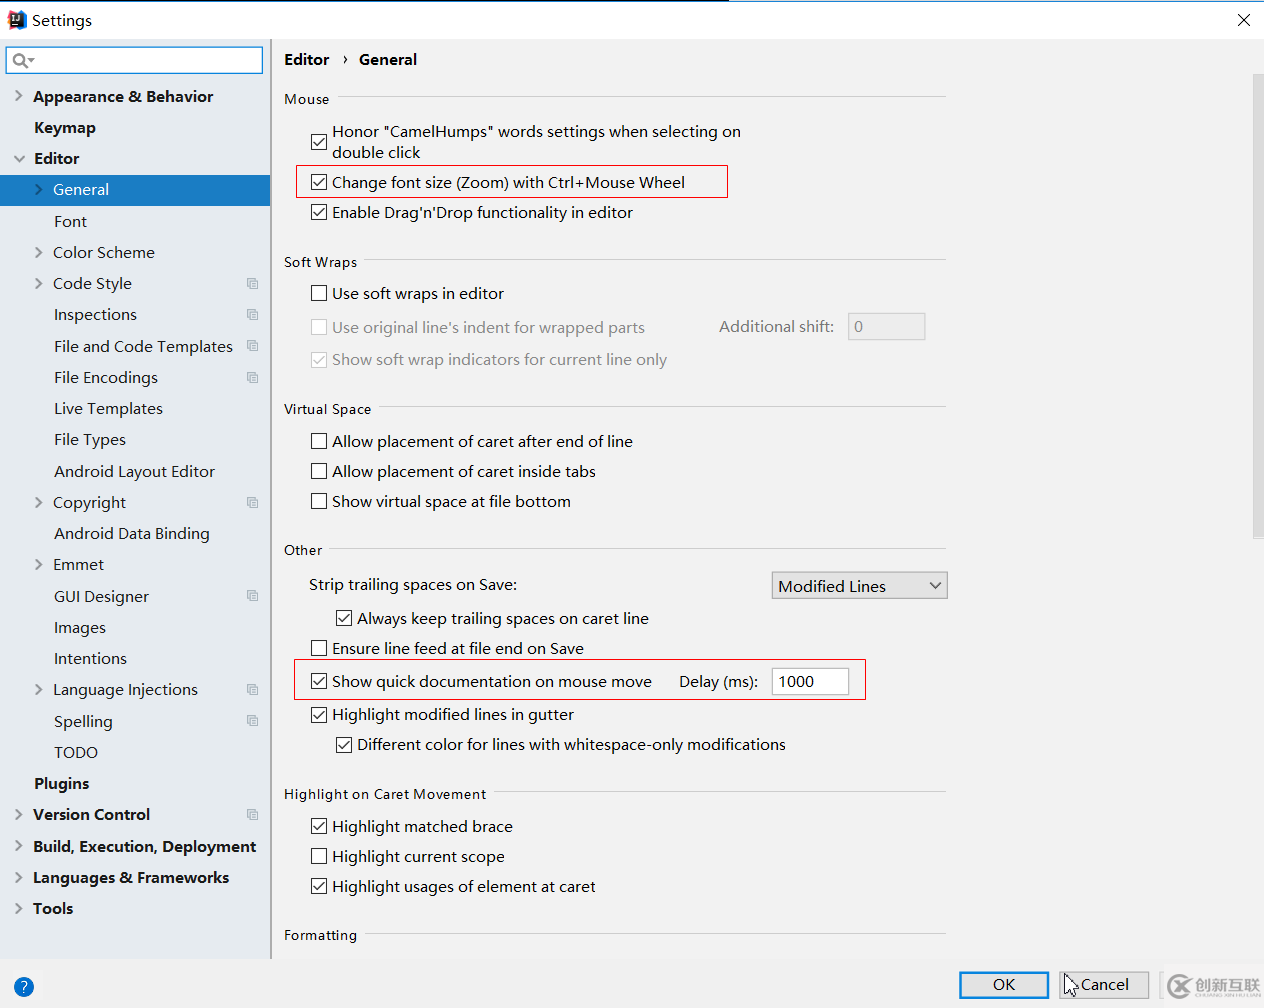Click the search magnifier icon
Image resolution: width=1264 pixels, height=1008 pixels.
19,60
